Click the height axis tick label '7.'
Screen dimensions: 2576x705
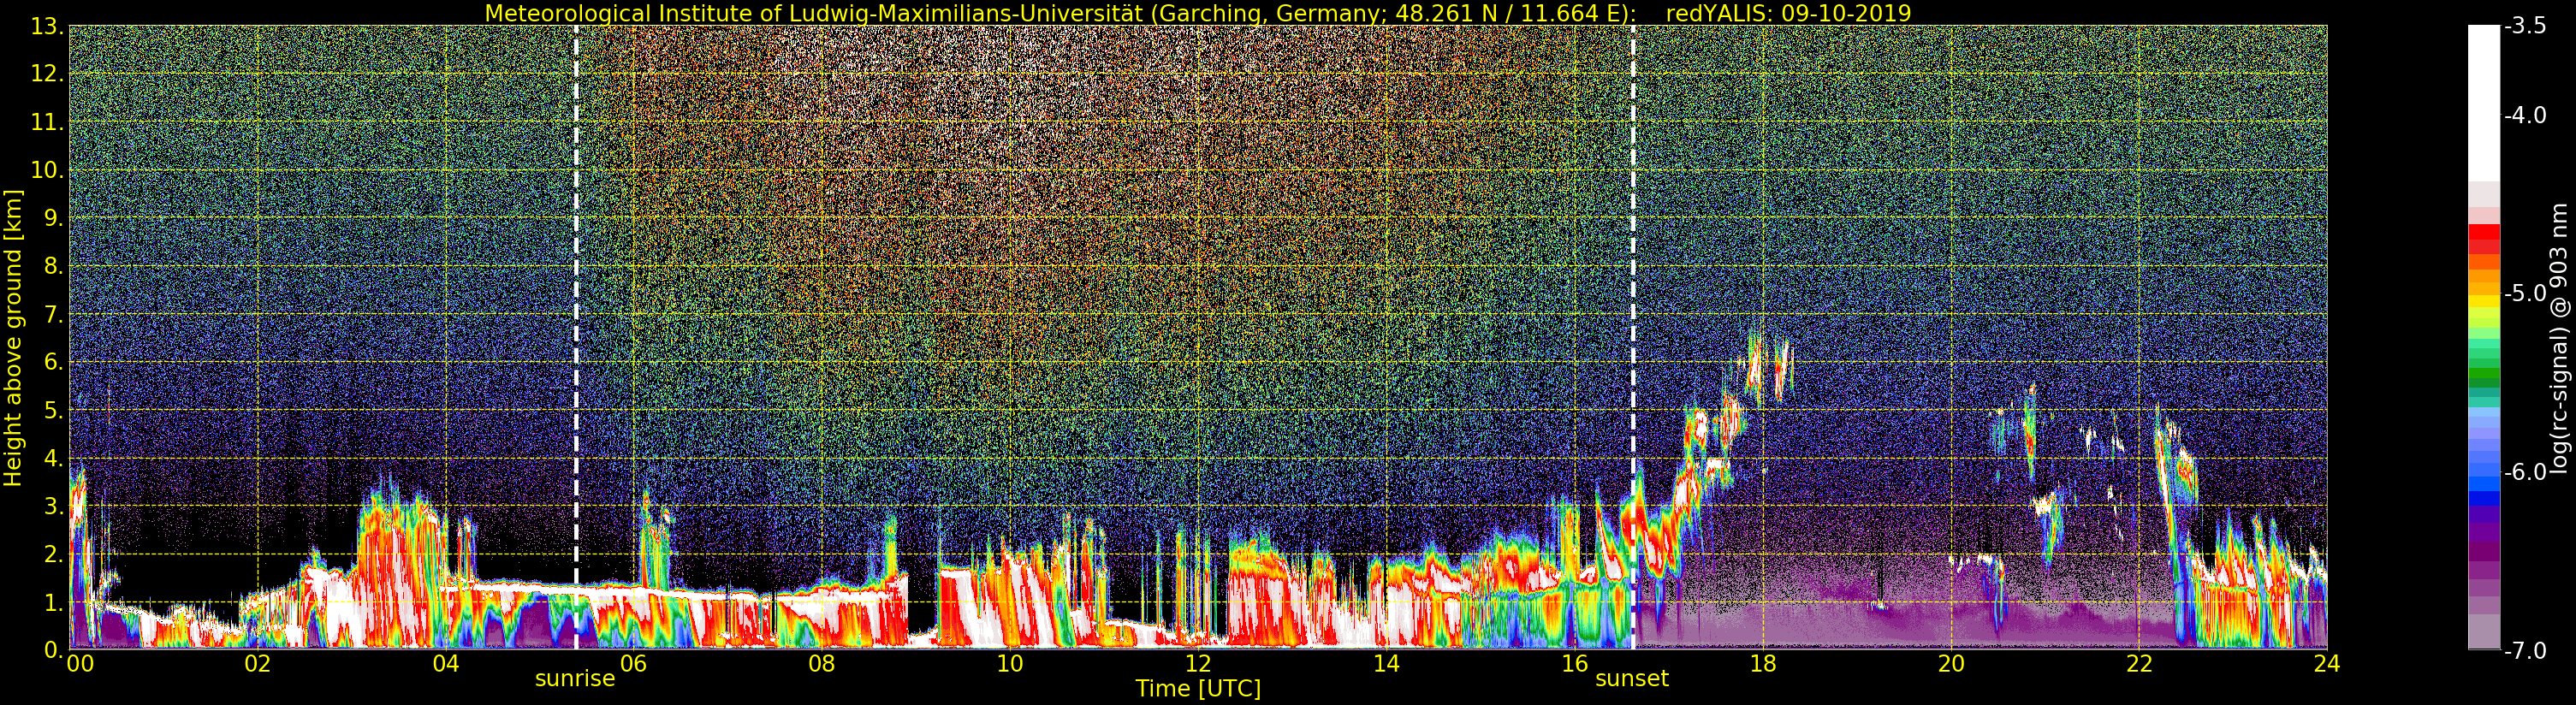point(53,314)
